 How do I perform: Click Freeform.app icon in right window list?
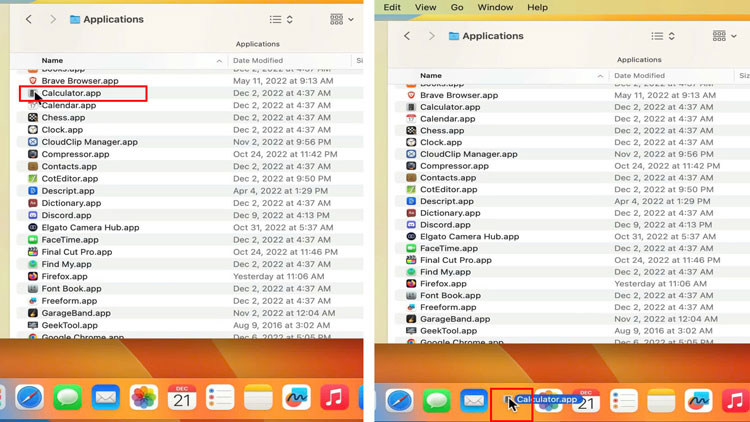click(411, 307)
